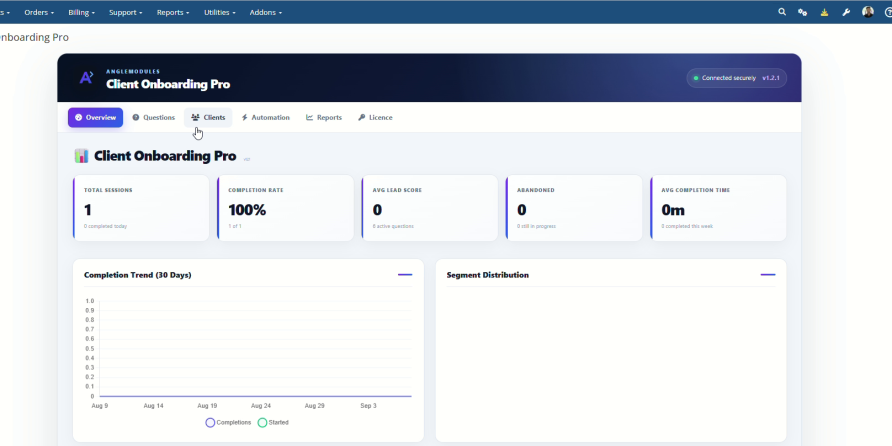The image size is (892, 446).
Task: Toggle the Completions legend series
Action: click(228, 423)
